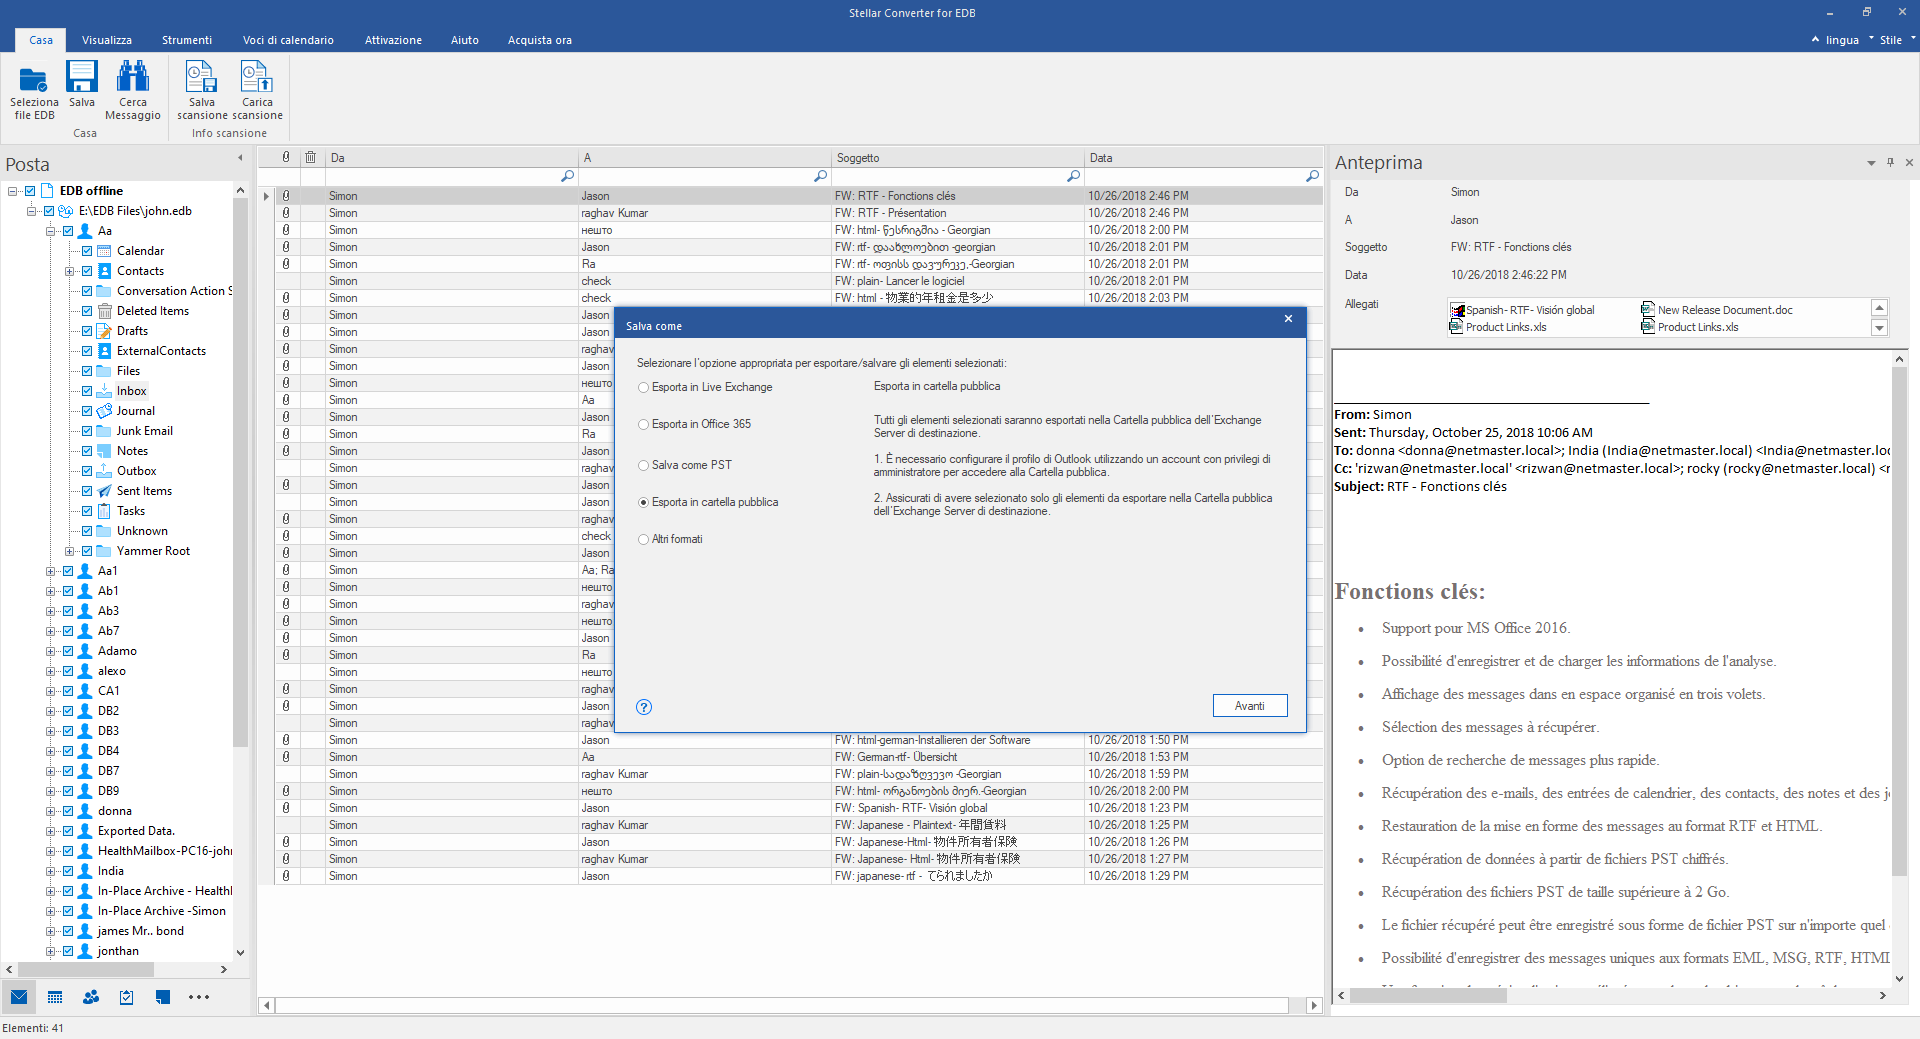This screenshot has width=1920, height=1039.
Task: Click the Soggetto column search field
Action: 950,176
